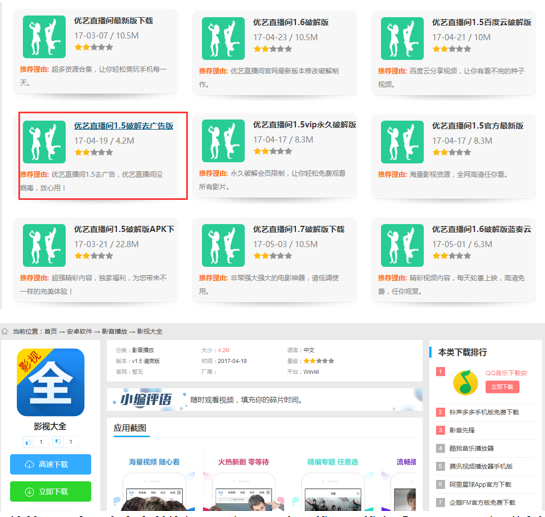
Task: Go to 影音播放 in the breadcrumb
Action: 114,331
